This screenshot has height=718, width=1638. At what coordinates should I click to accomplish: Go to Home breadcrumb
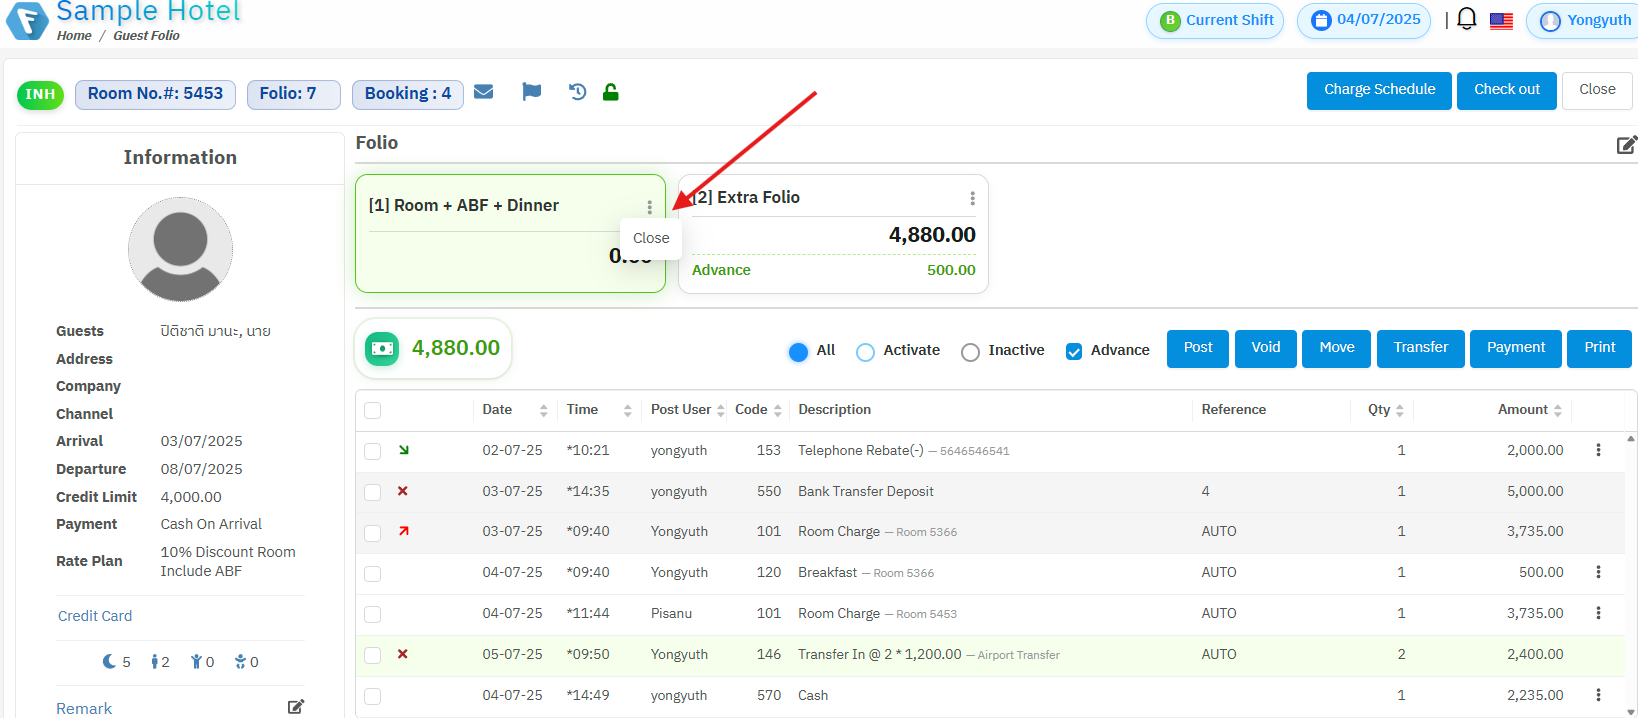click(74, 35)
